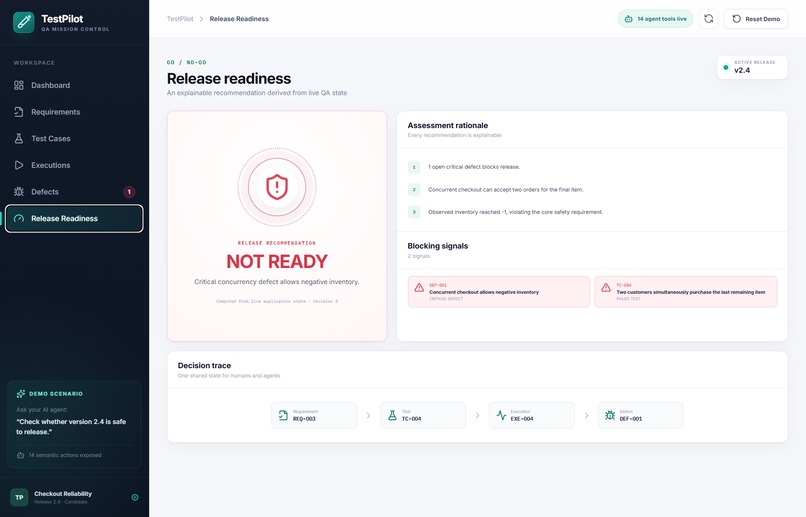
Task: Click the Defects bug icon in sidebar
Action: tap(19, 192)
